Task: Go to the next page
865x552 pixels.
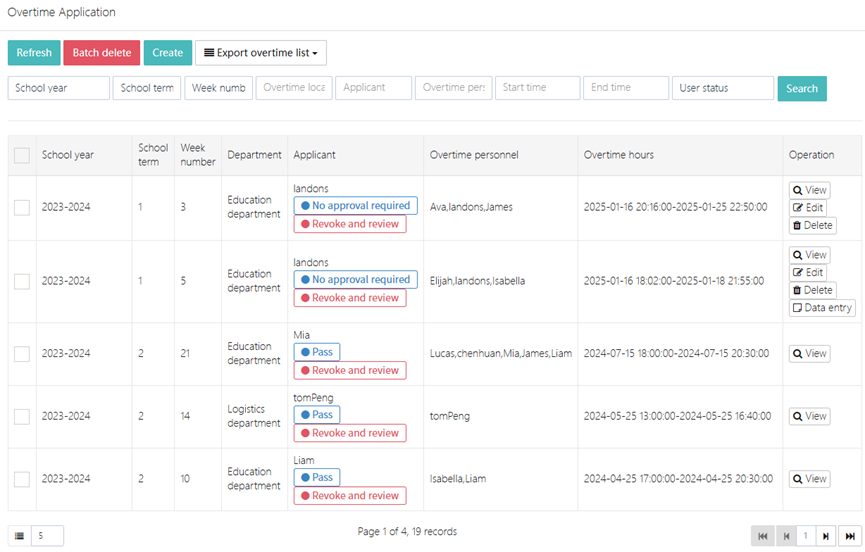Action: click(826, 536)
